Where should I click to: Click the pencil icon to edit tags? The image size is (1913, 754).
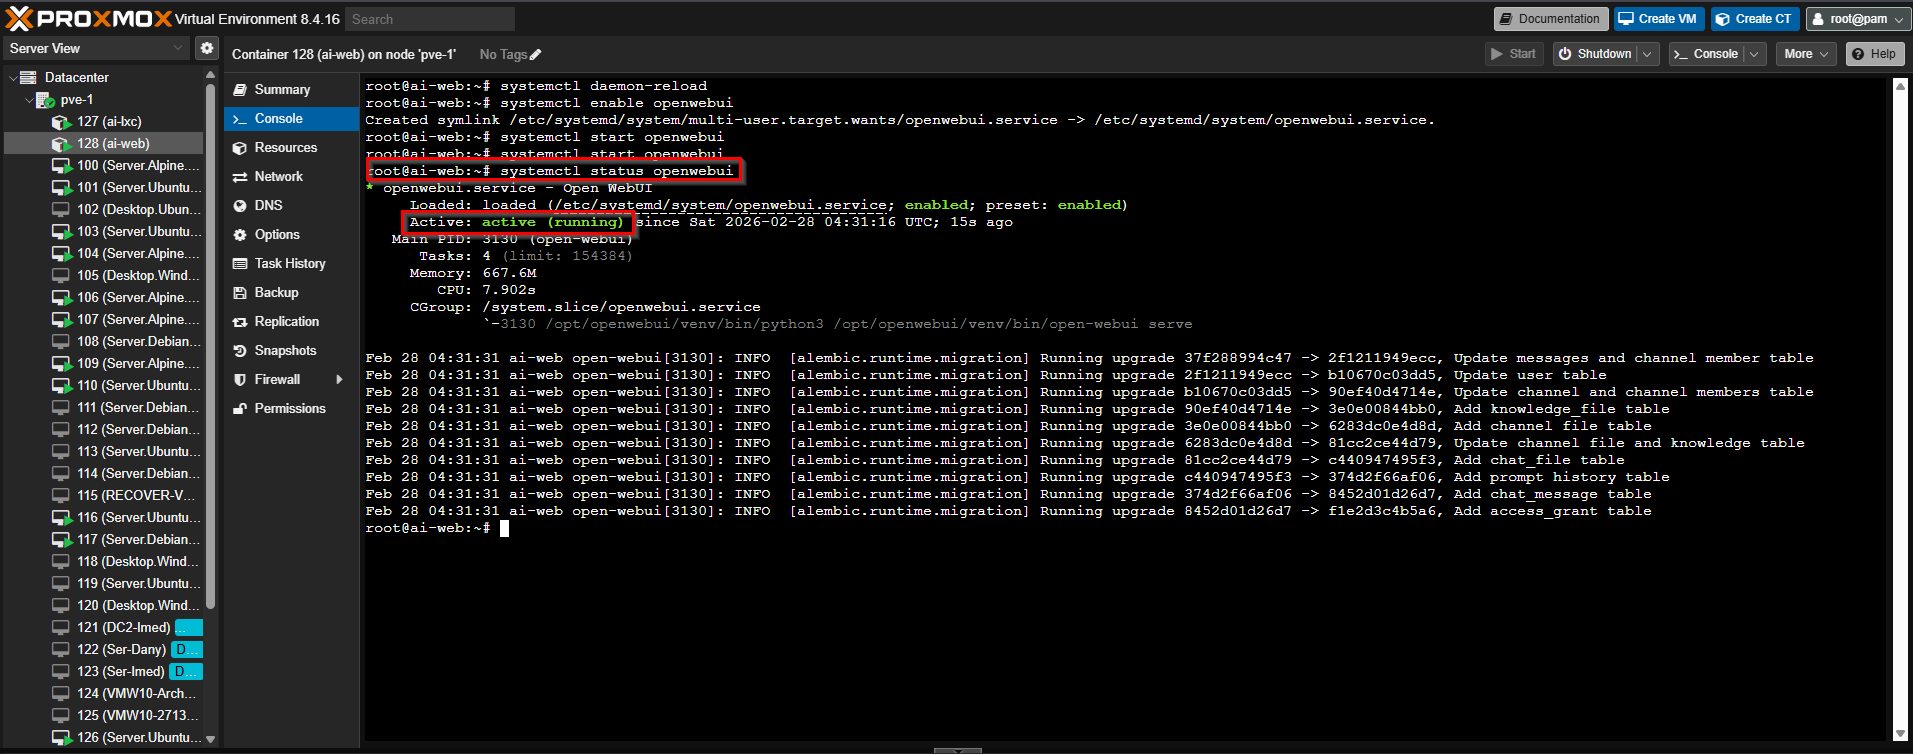click(536, 55)
